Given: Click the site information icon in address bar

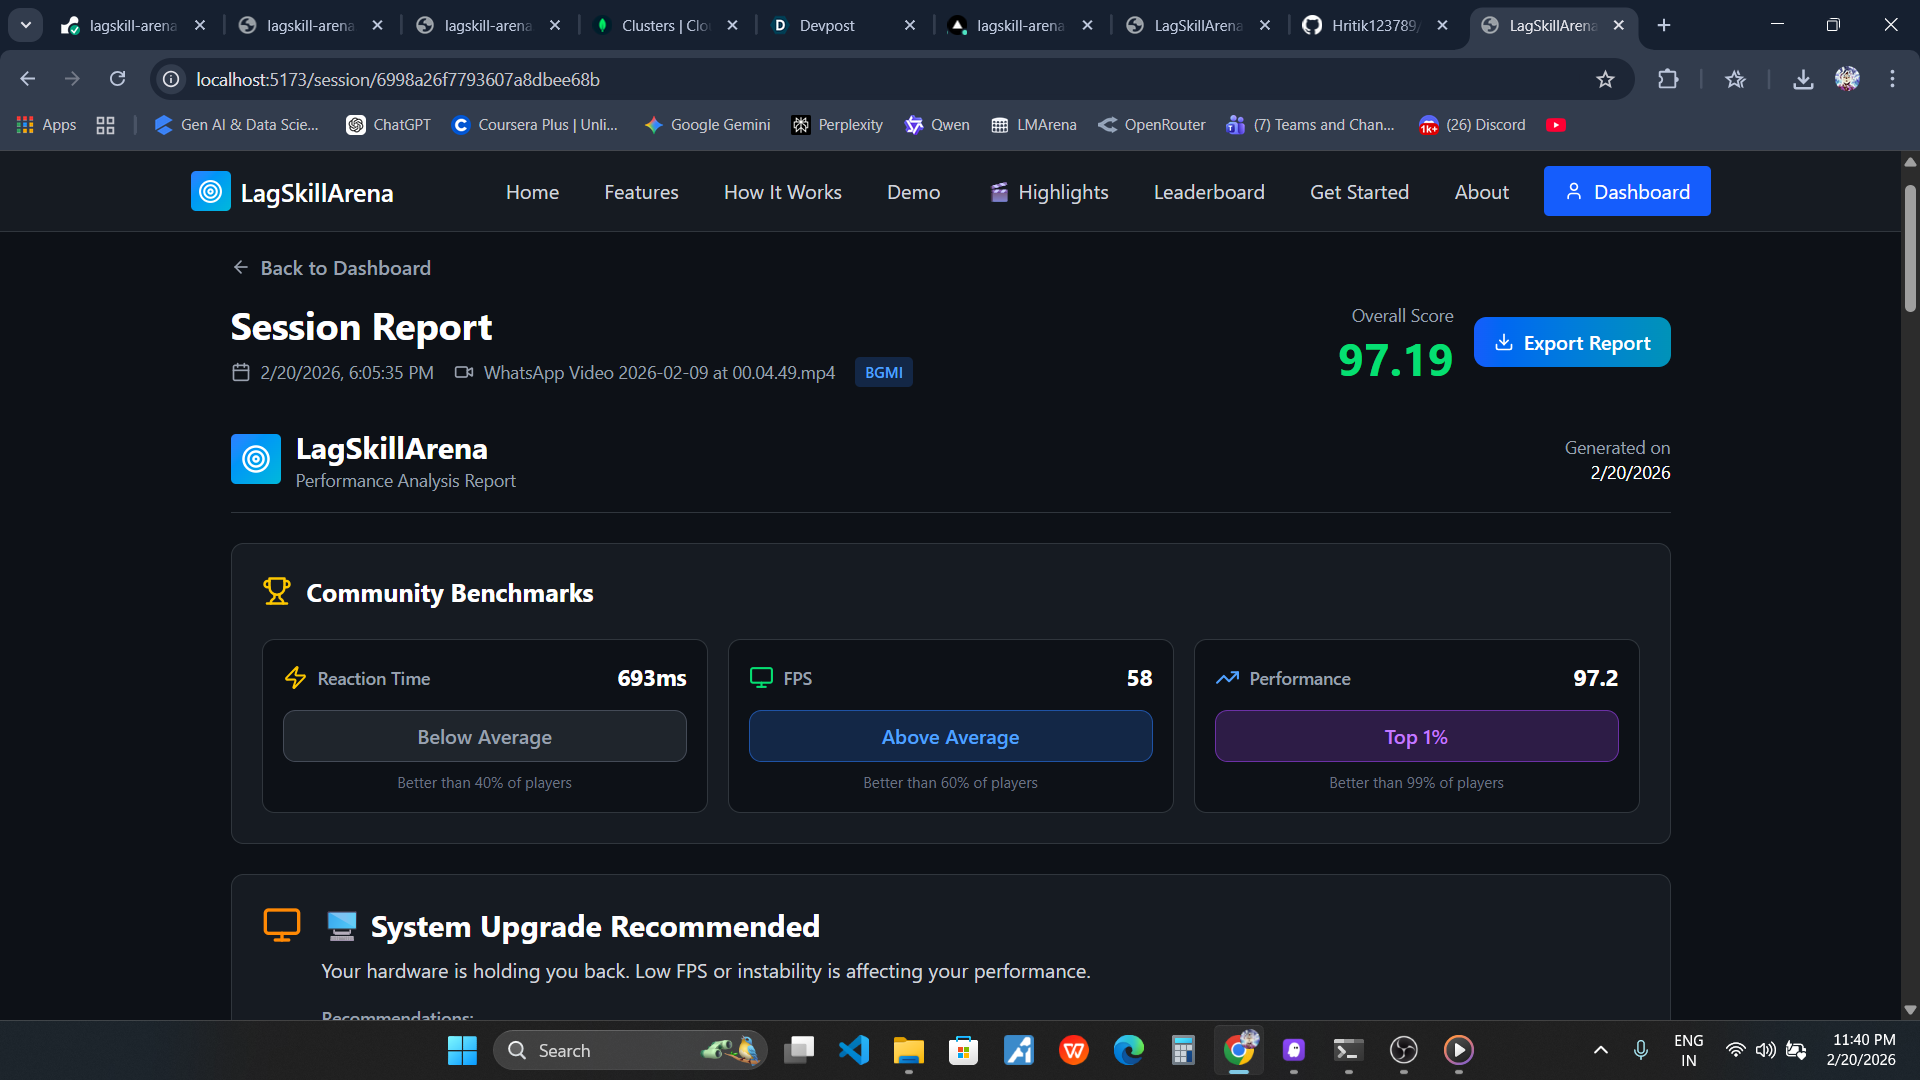Looking at the screenshot, I should tap(172, 79).
